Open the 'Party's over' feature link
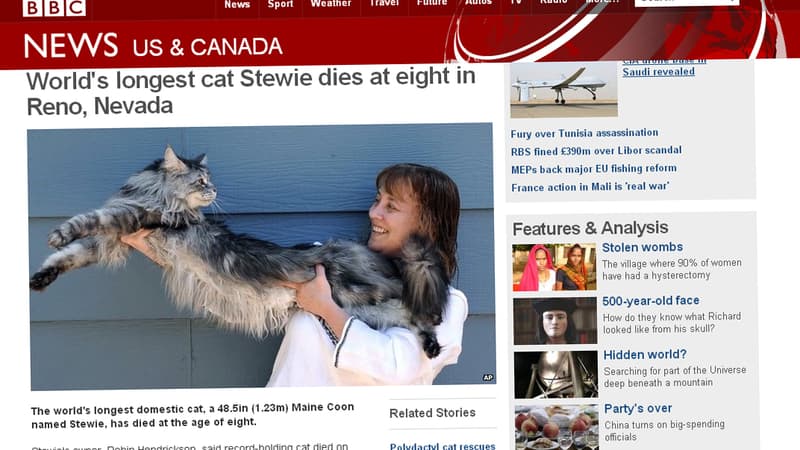 [x=638, y=409]
